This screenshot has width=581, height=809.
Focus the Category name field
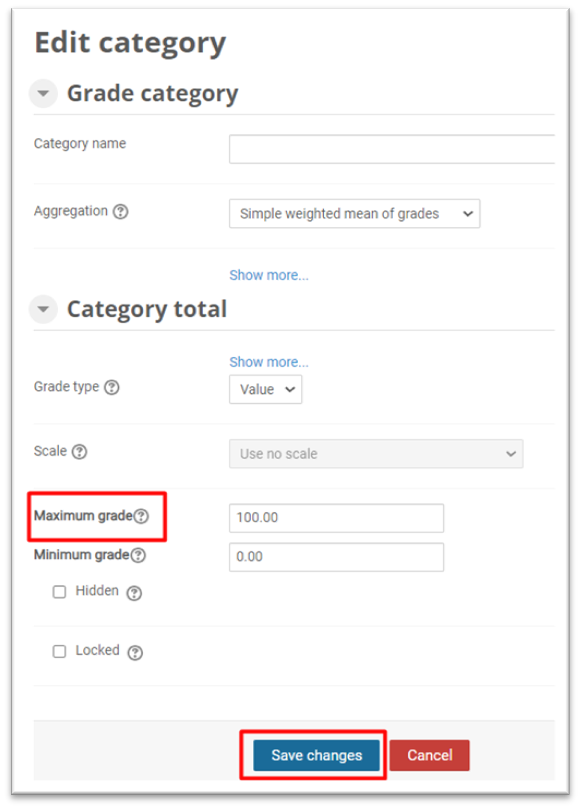pos(392,149)
